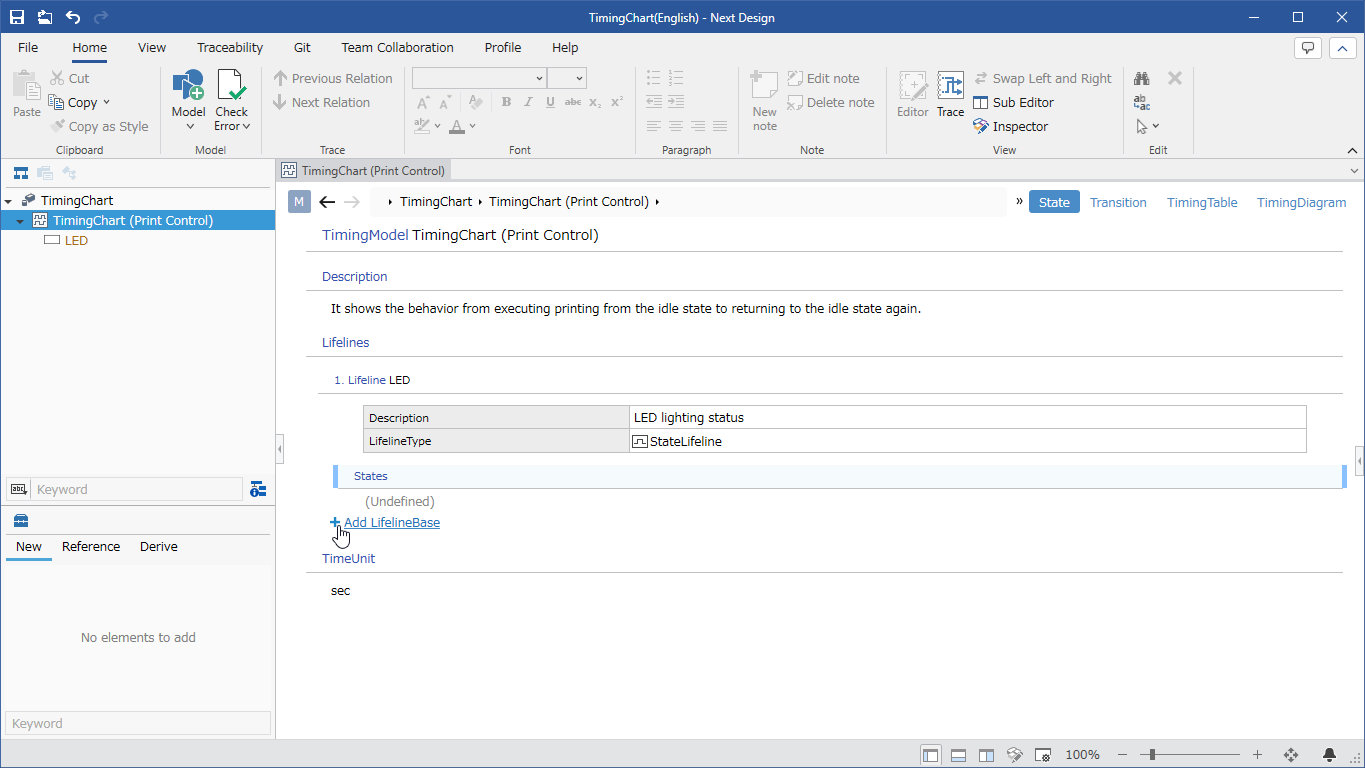Toggle superscript formatting
Screen dimensions: 1365x768
pos(617,102)
